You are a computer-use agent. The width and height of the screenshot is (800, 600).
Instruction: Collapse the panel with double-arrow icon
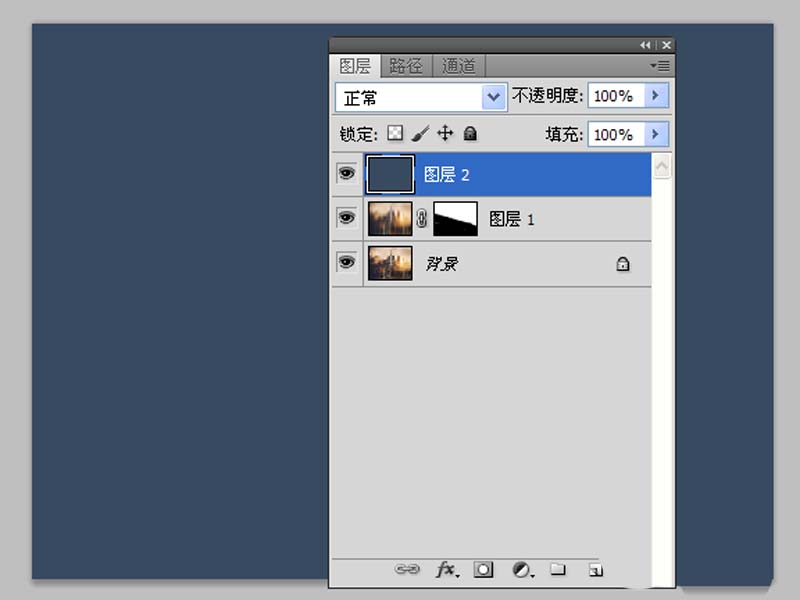pyautogui.click(x=646, y=45)
